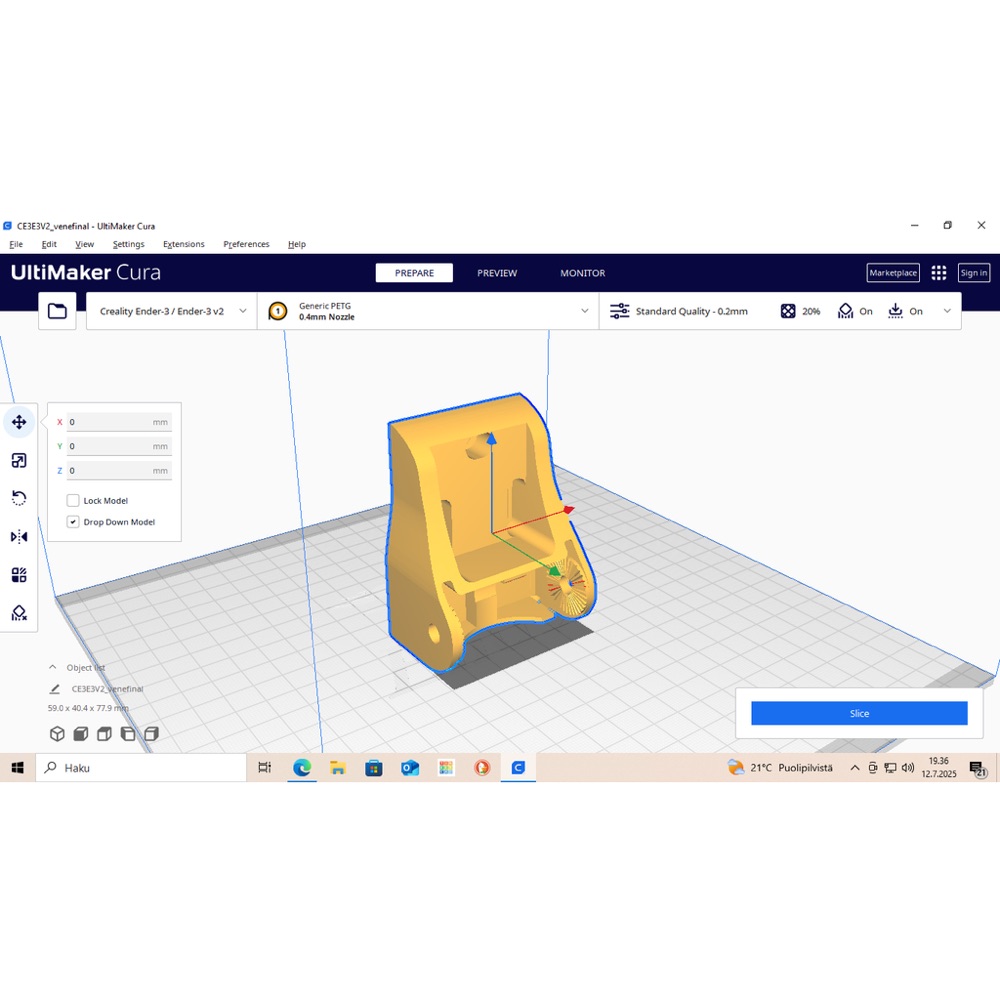
Task: Click the print settings sliders icon
Action: 619,311
